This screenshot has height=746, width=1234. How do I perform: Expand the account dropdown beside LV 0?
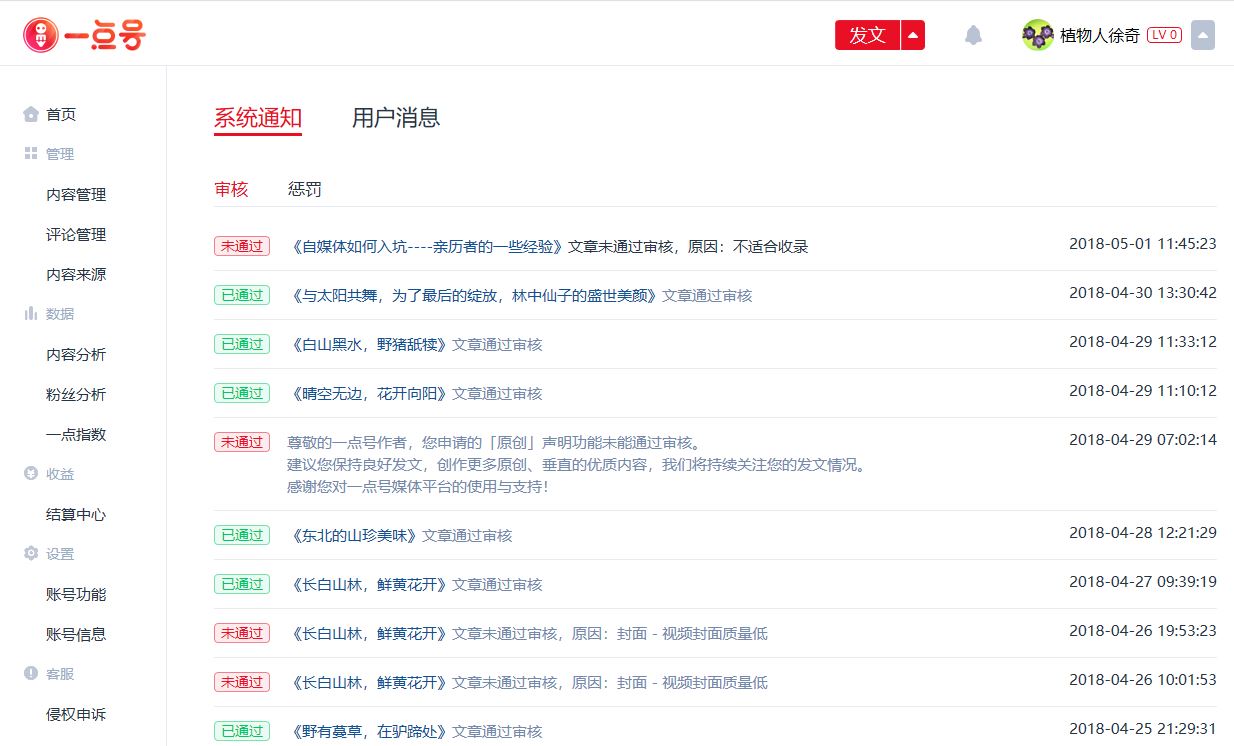pyautogui.click(x=1203, y=34)
